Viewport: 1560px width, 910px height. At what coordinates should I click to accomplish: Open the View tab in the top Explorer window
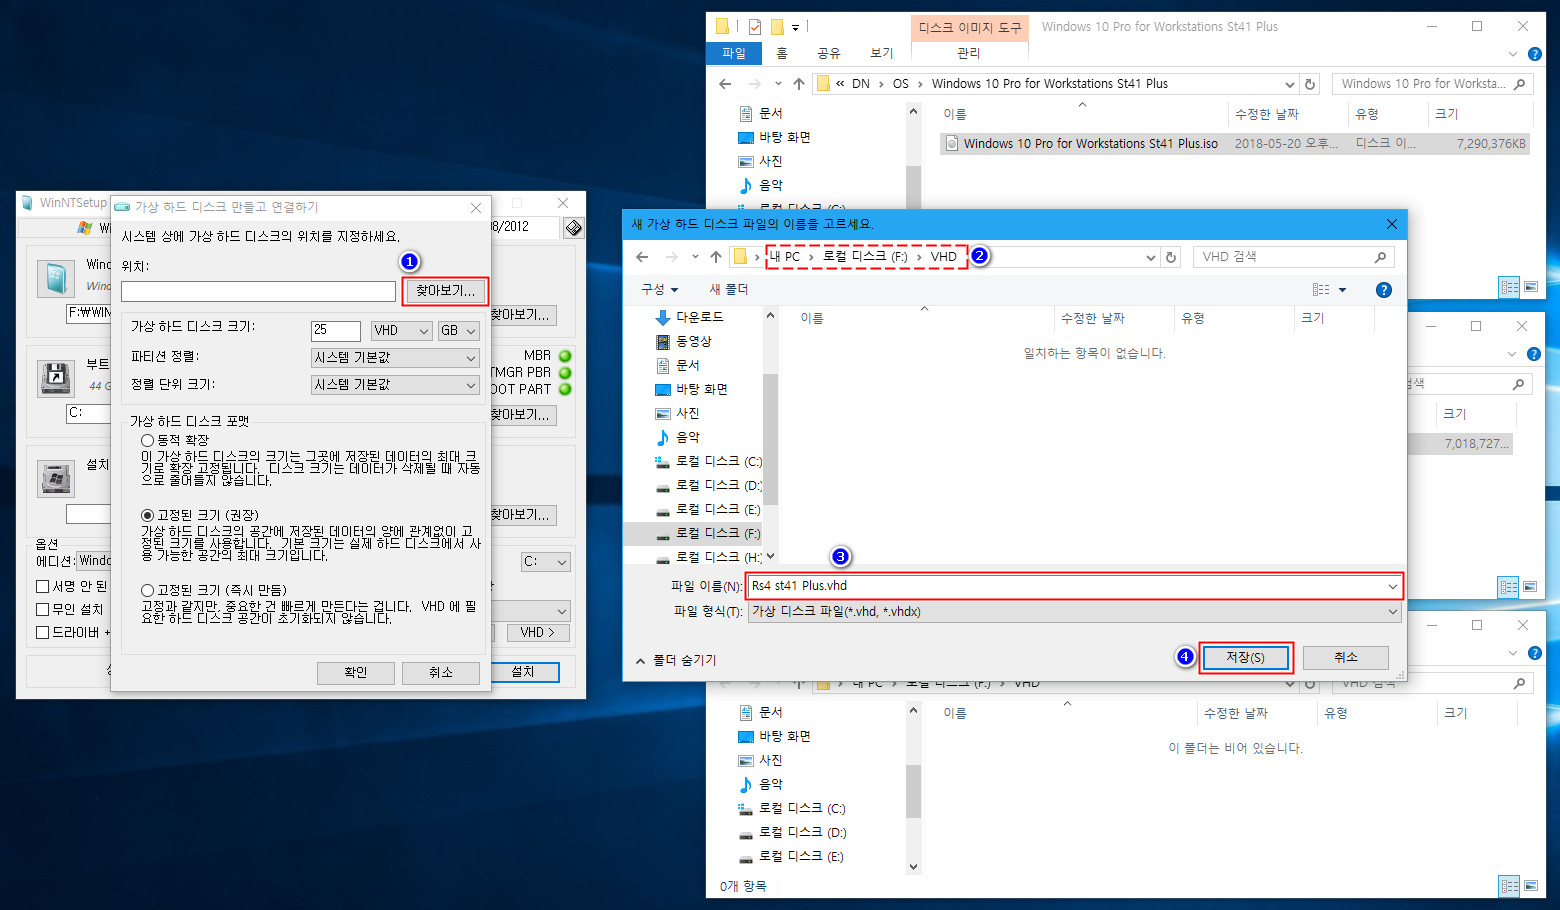881,53
